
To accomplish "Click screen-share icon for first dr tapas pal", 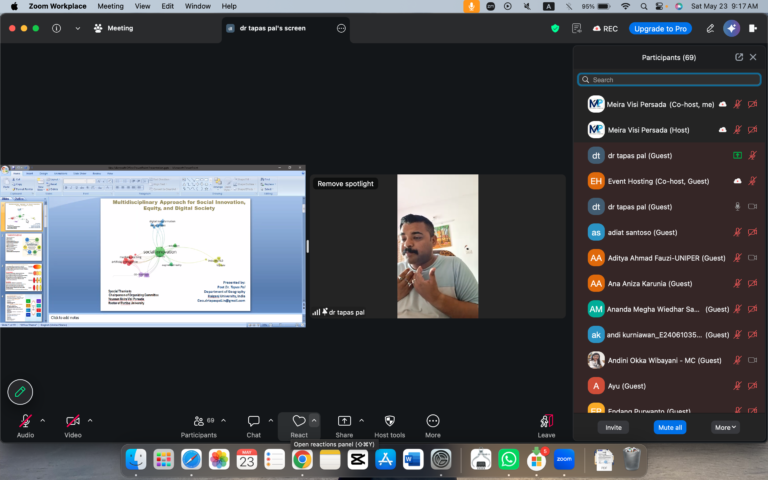I will pos(737,156).
